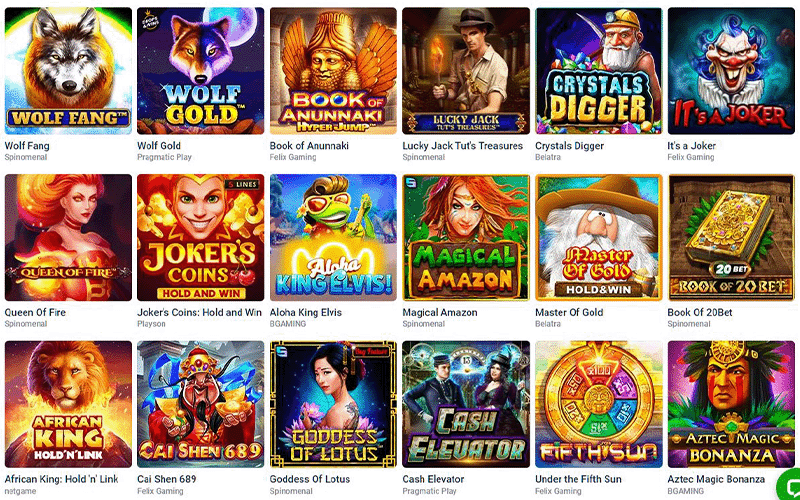800x500 pixels.
Task: Launch the Aloha King Elvis thumbnail
Action: pyautogui.click(x=333, y=238)
